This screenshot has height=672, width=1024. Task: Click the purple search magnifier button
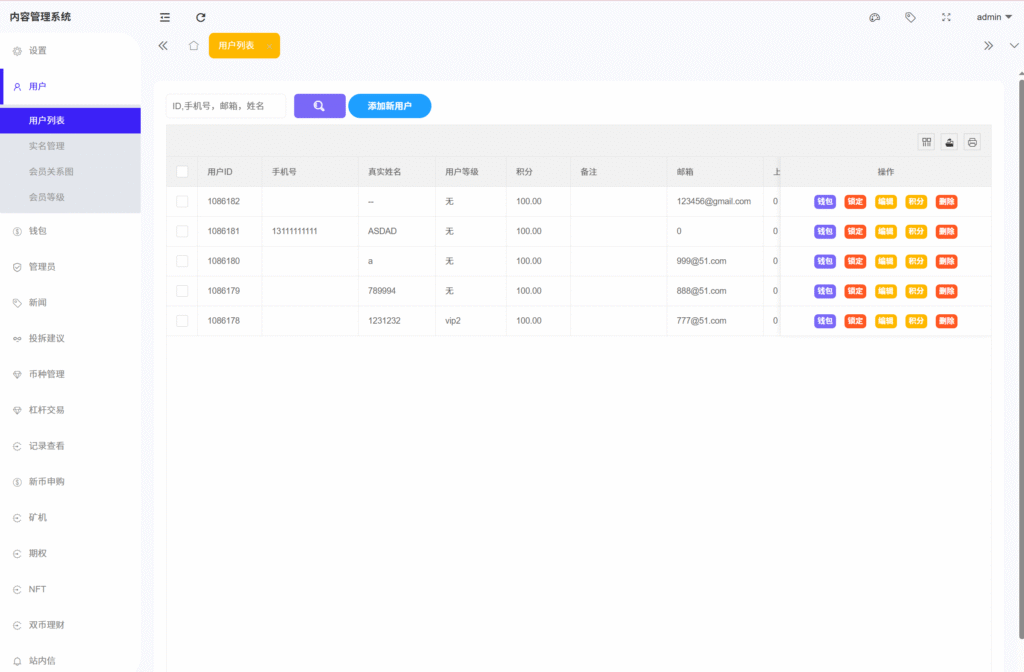click(x=319, y=106)
